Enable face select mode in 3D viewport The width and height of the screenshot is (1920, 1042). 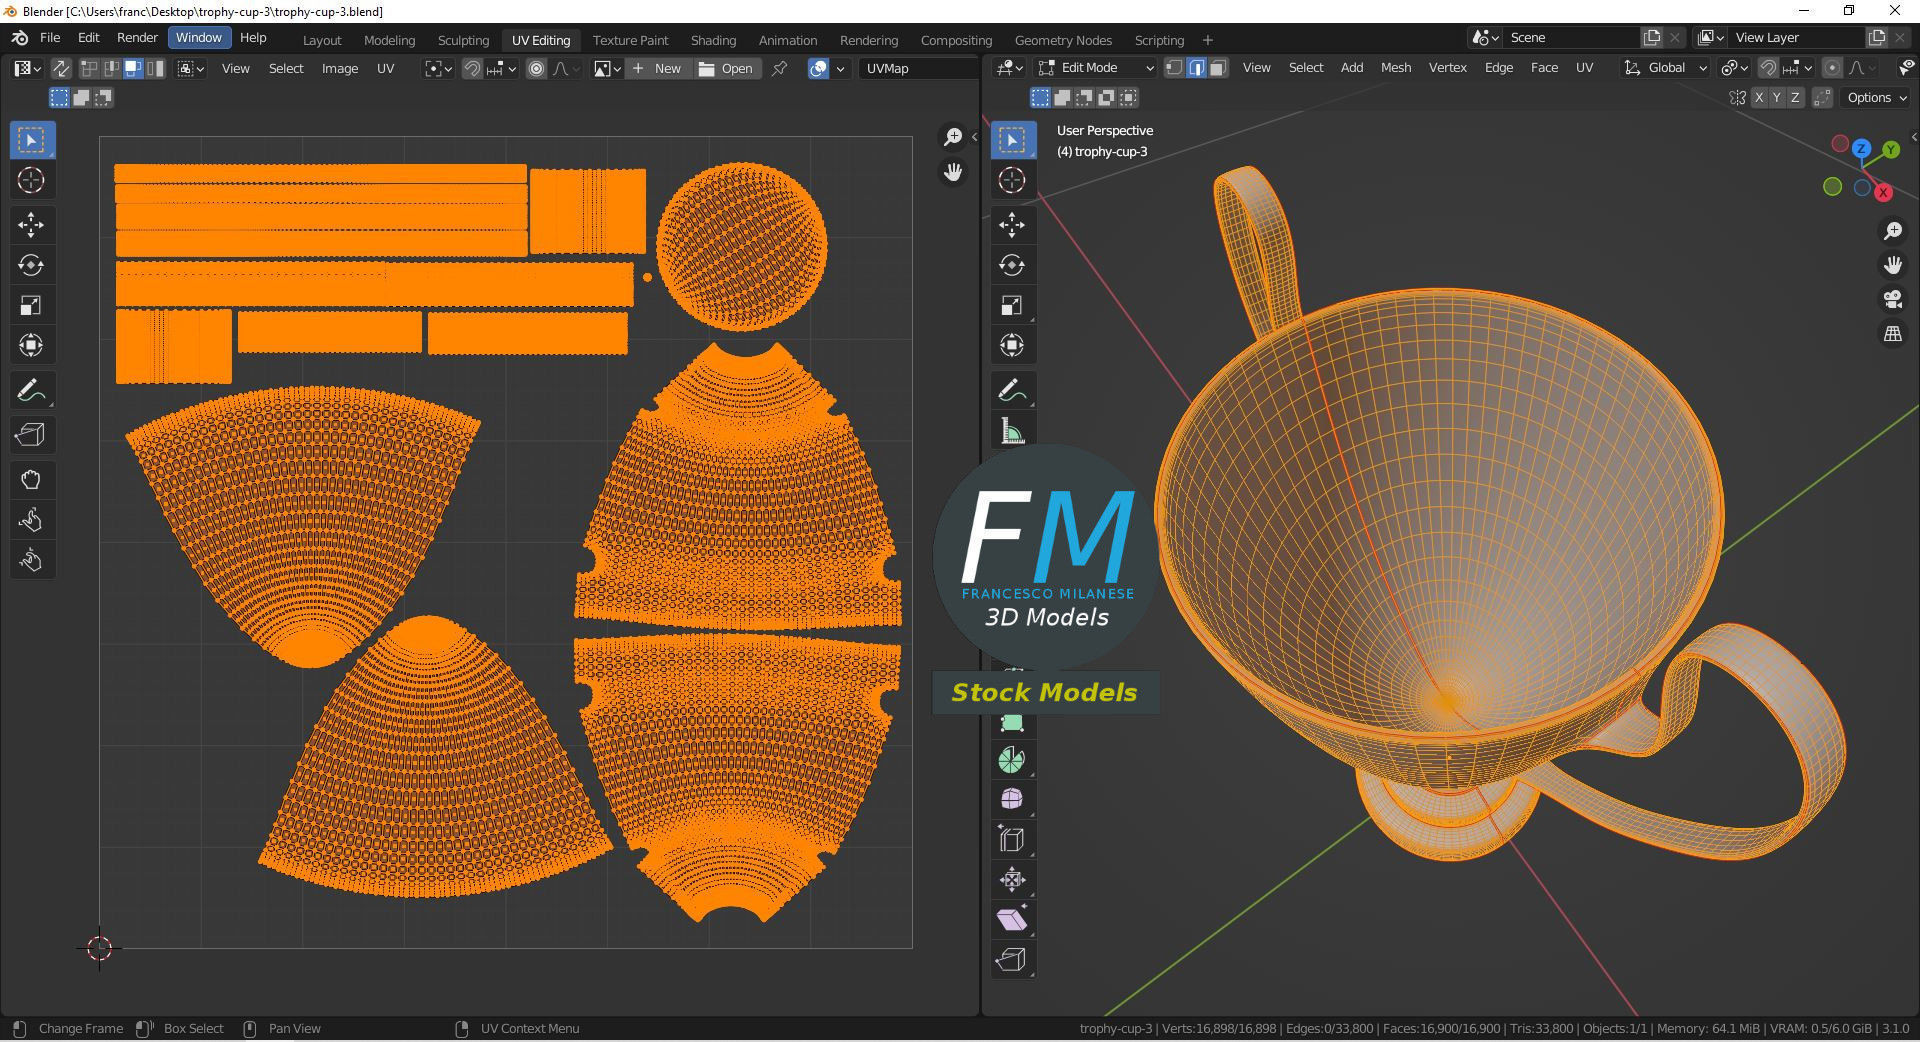tap(1218, 68)
